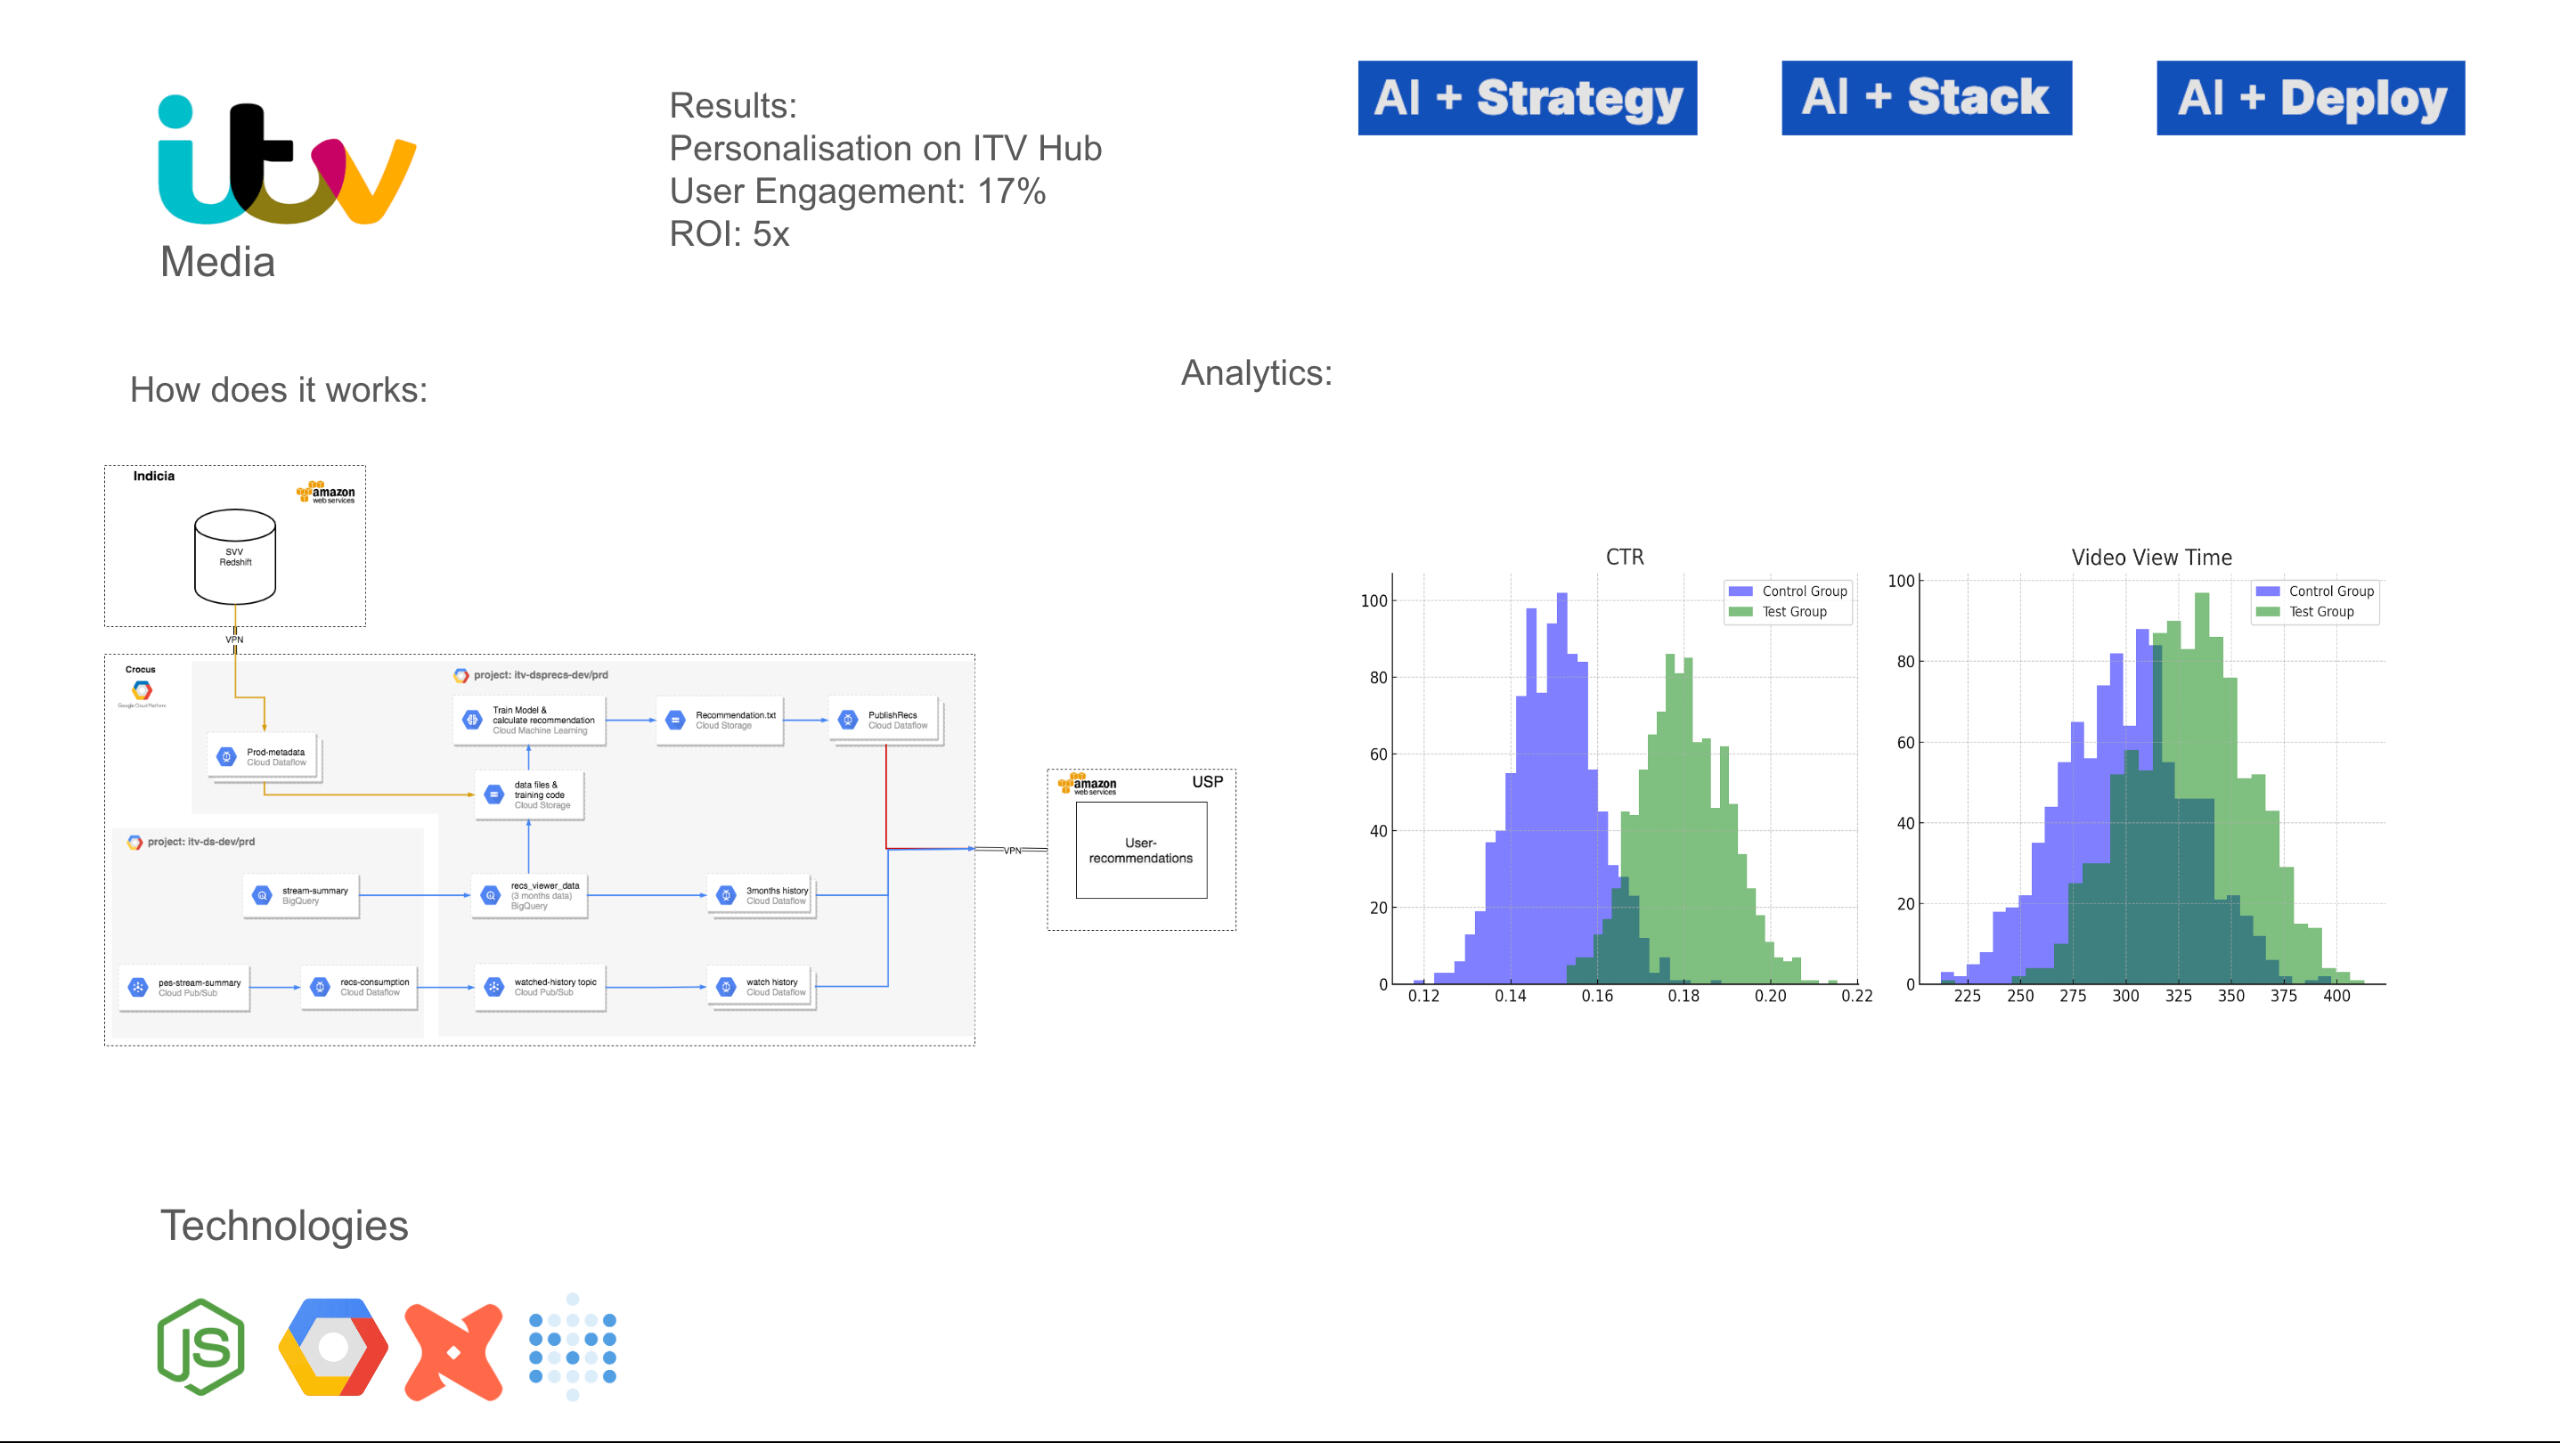Click the AI + Stack button
Screen dimensions: 2560x1443
[x=1926, y=98]
